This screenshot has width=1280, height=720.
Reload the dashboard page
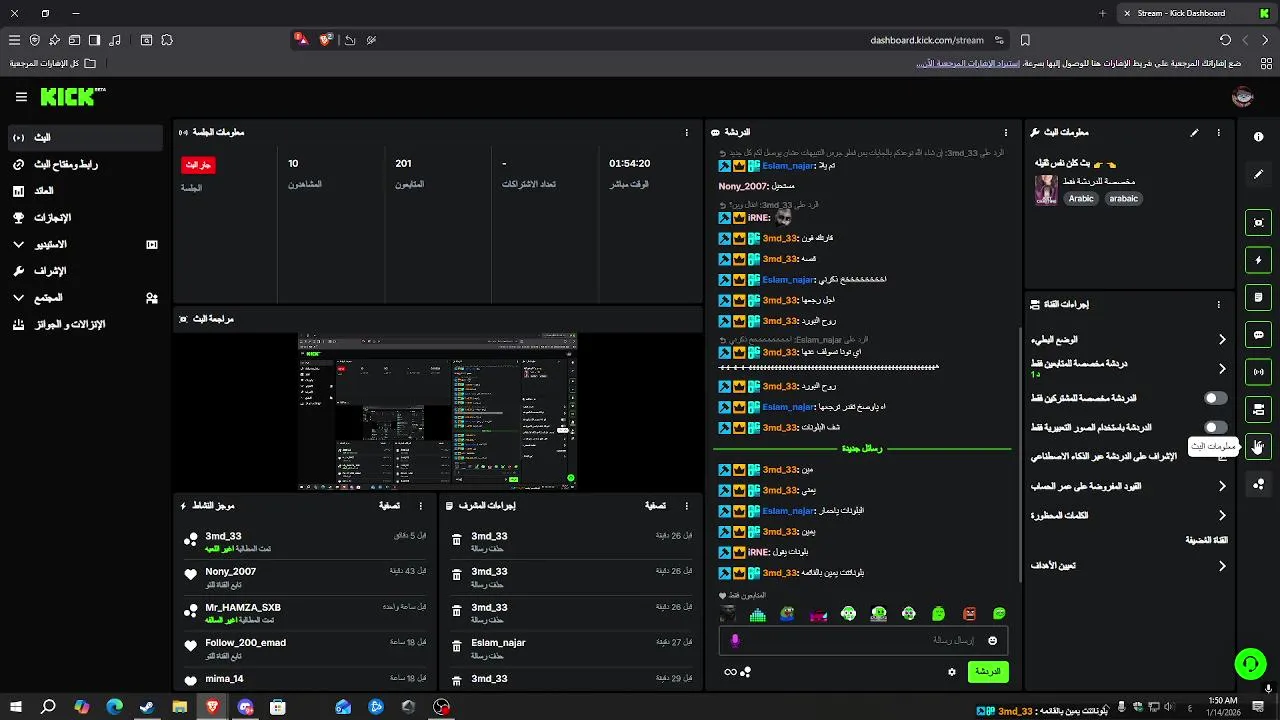(x=1225, y=40)
